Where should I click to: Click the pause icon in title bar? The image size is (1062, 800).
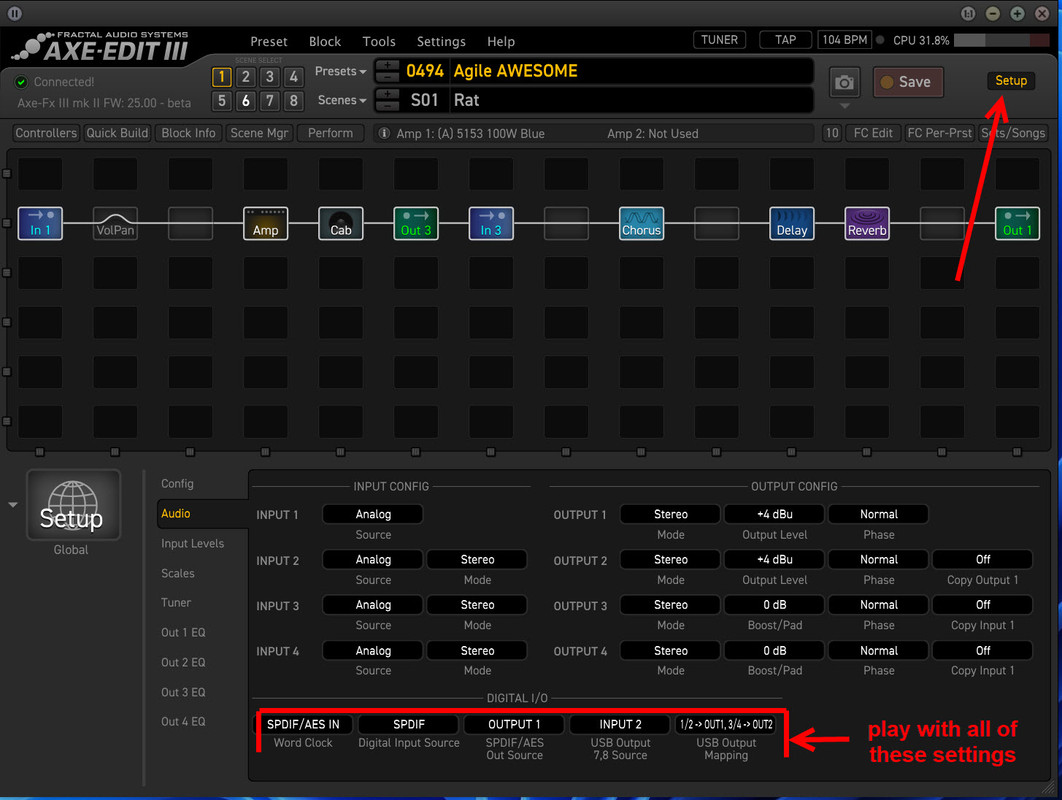tap(14, 13)
